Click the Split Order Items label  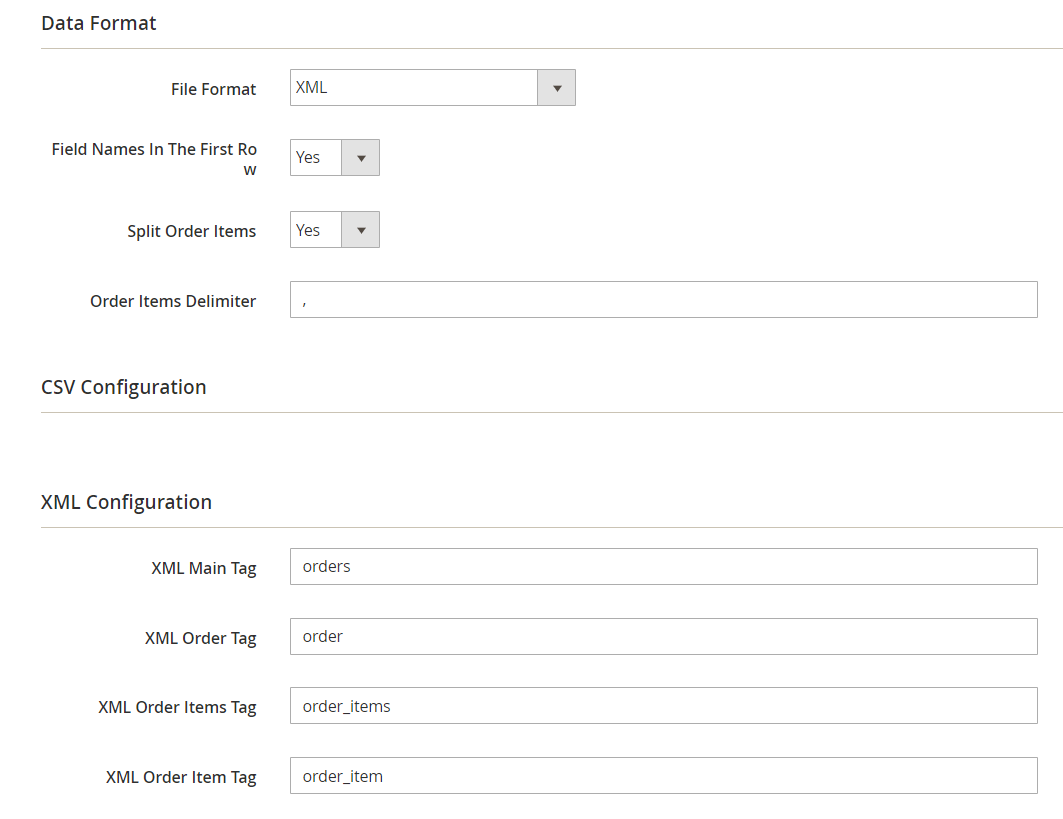[192, 232]
